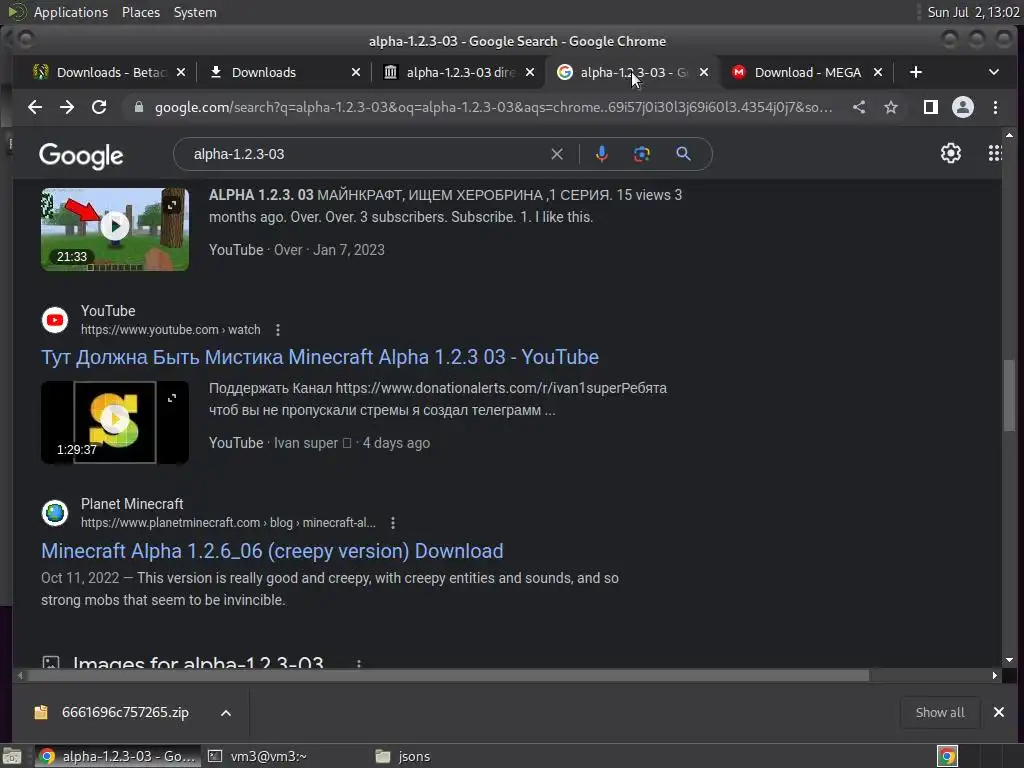
Task: Open the Chrome profile avatar
Action: (963, 107)
